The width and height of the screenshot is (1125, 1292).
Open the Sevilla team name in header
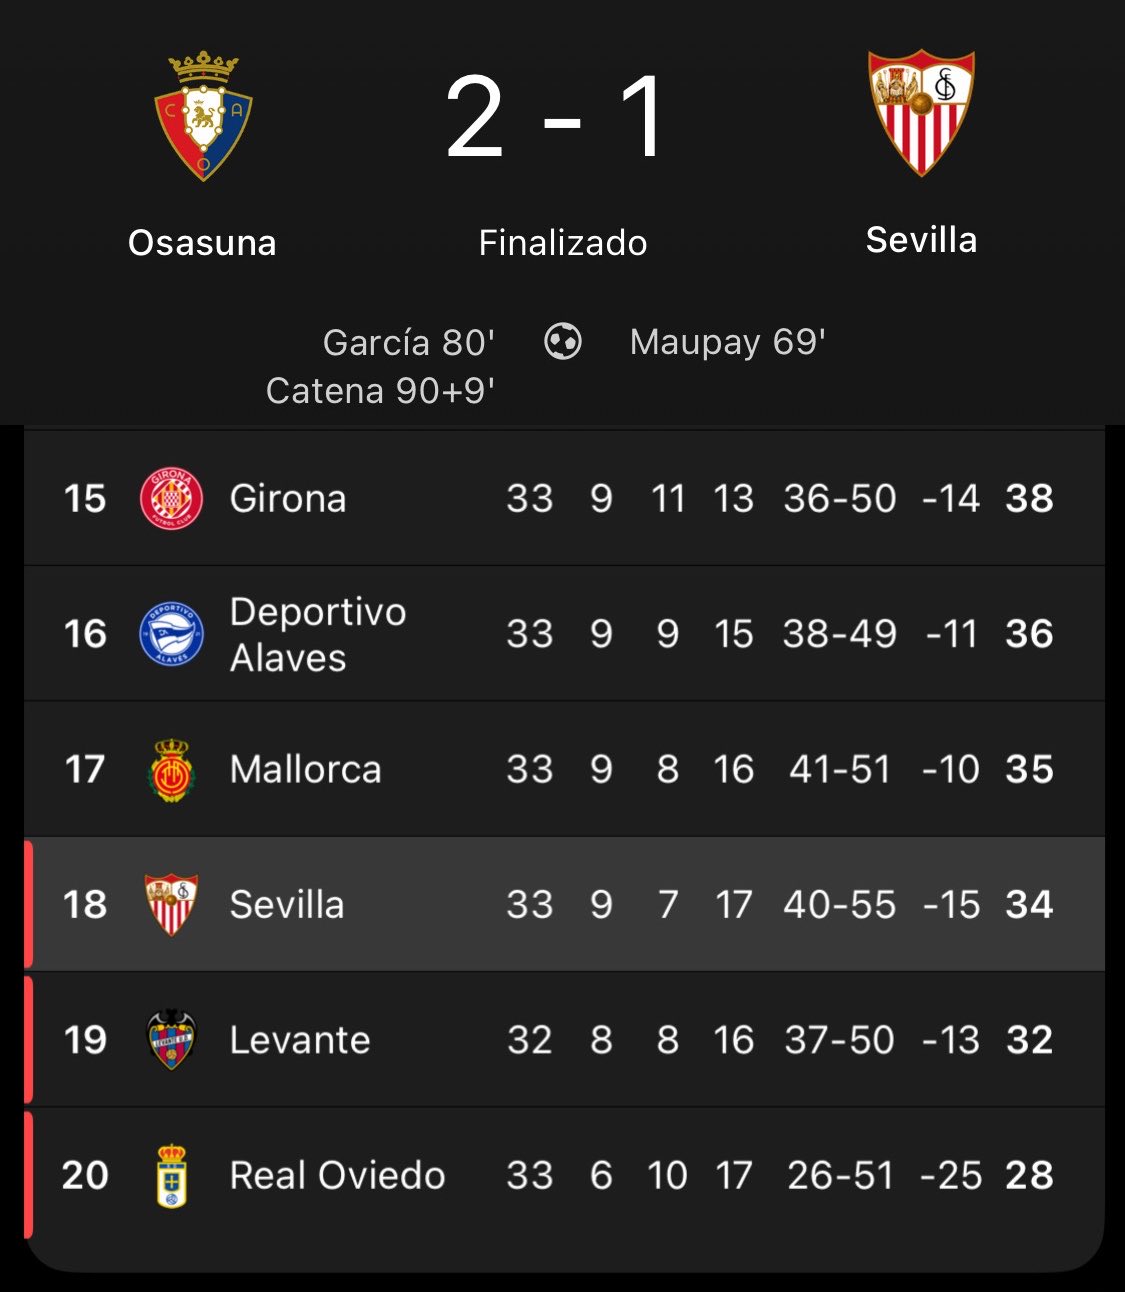click(921, 240)
